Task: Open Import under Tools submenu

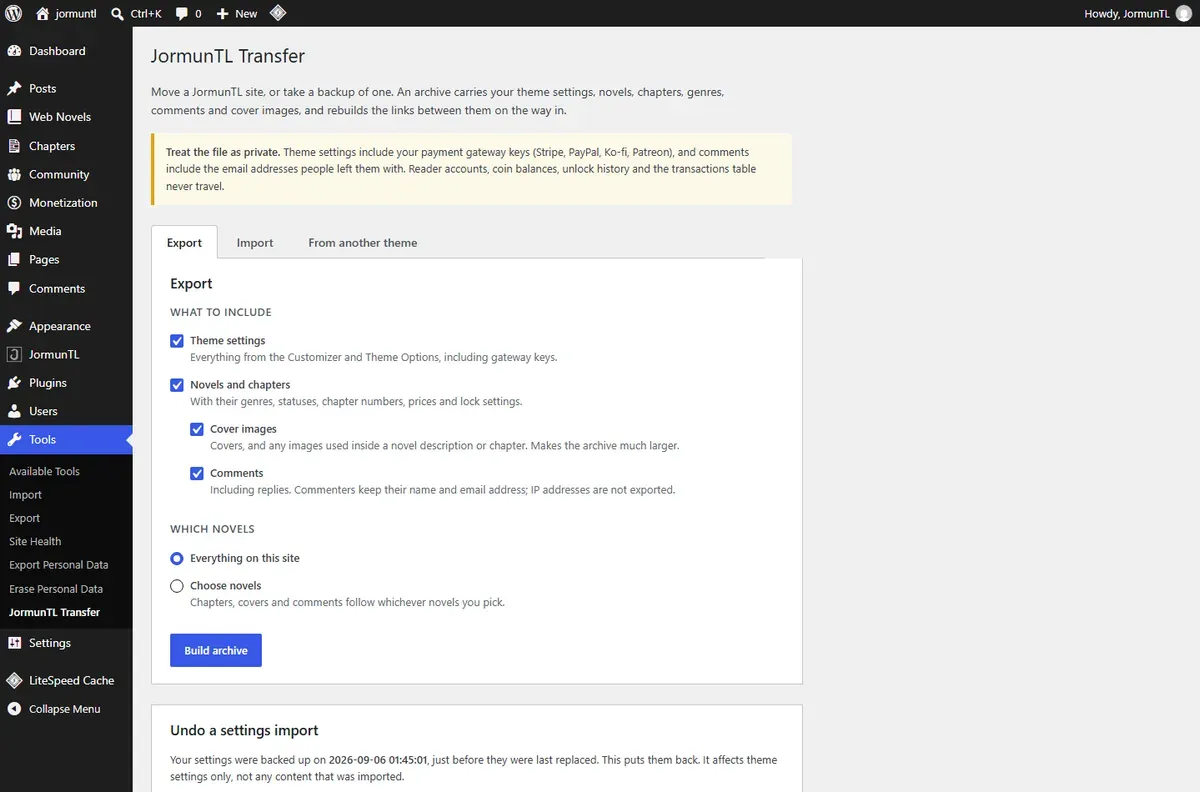Action: pos(25,495)
